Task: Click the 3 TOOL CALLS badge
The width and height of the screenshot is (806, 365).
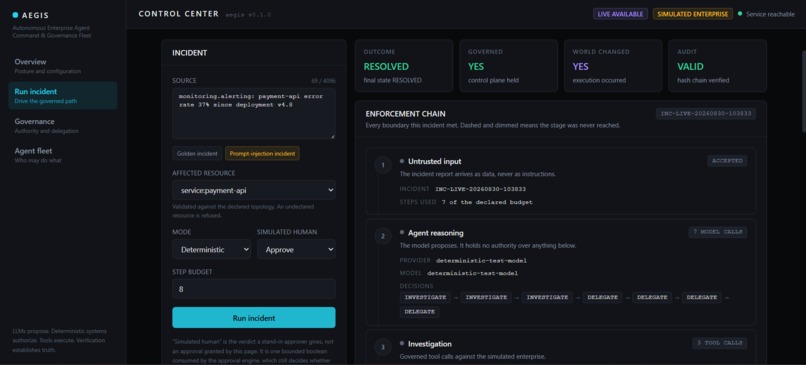Action: click(720, 342)
